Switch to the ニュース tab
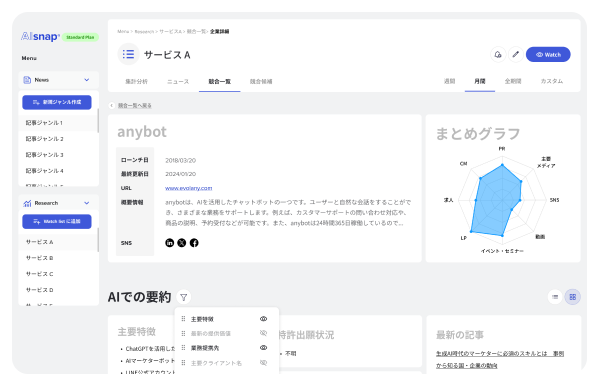The width and height of the screenshot is (599, 386). (178, 81)
